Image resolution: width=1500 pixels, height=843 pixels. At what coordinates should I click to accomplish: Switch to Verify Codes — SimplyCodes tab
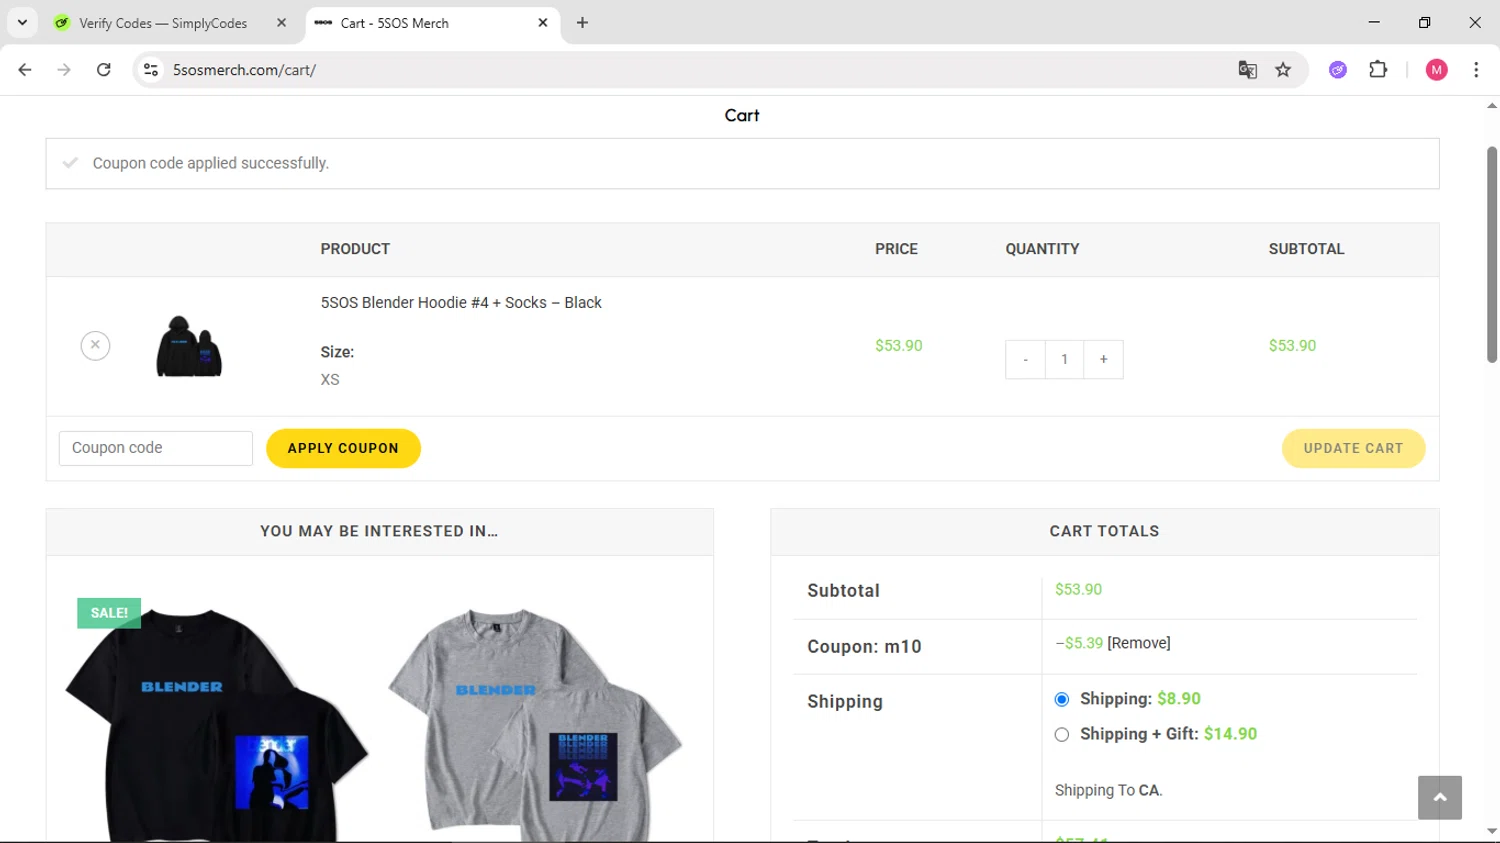tap(163, 23)
